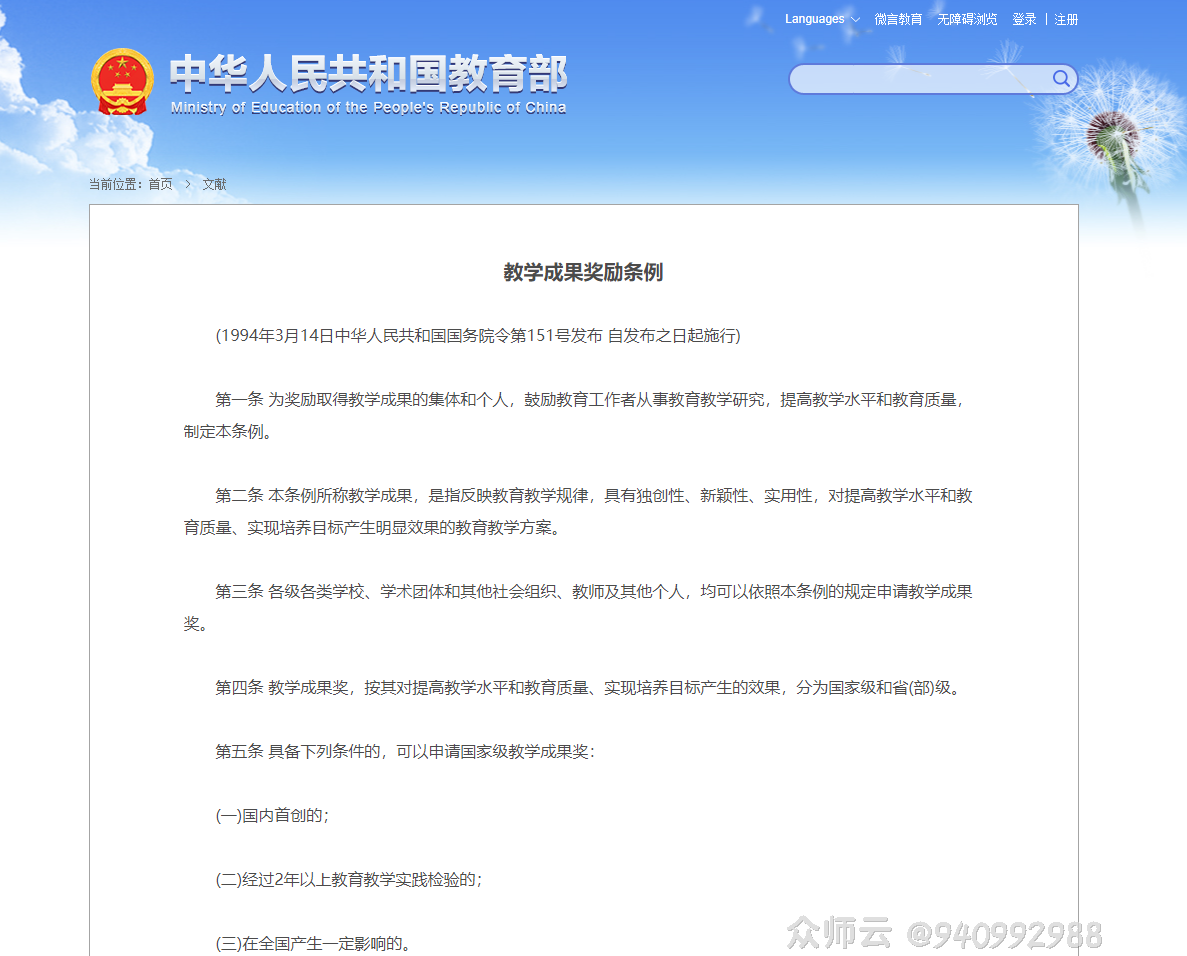Image resolution: width=1187 pixels, height=956 pixels.
Task: Click the 中华人民共和国教育部 site title
Action: click(368, 73)
